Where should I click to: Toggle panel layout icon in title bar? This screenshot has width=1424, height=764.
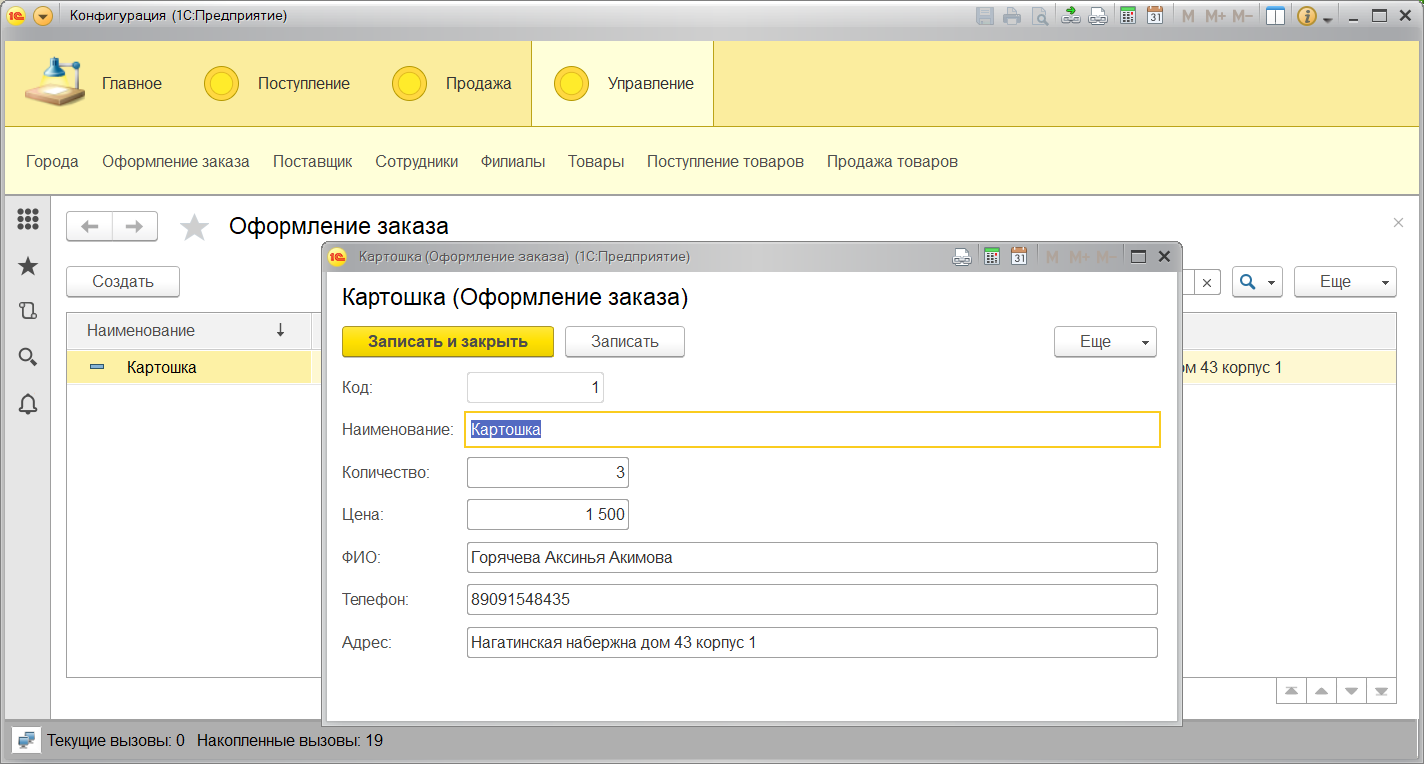(x=1274, y=16)
